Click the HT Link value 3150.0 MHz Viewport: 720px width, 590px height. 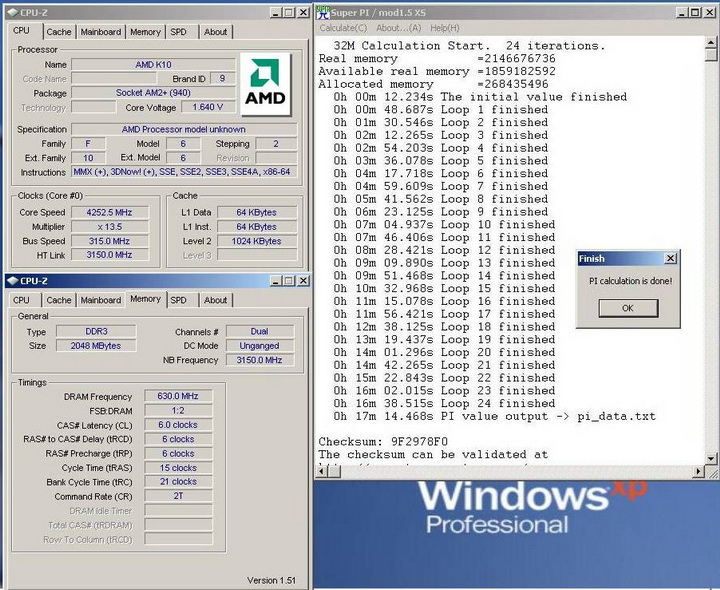pyautogui.click(x=110, y=255)
